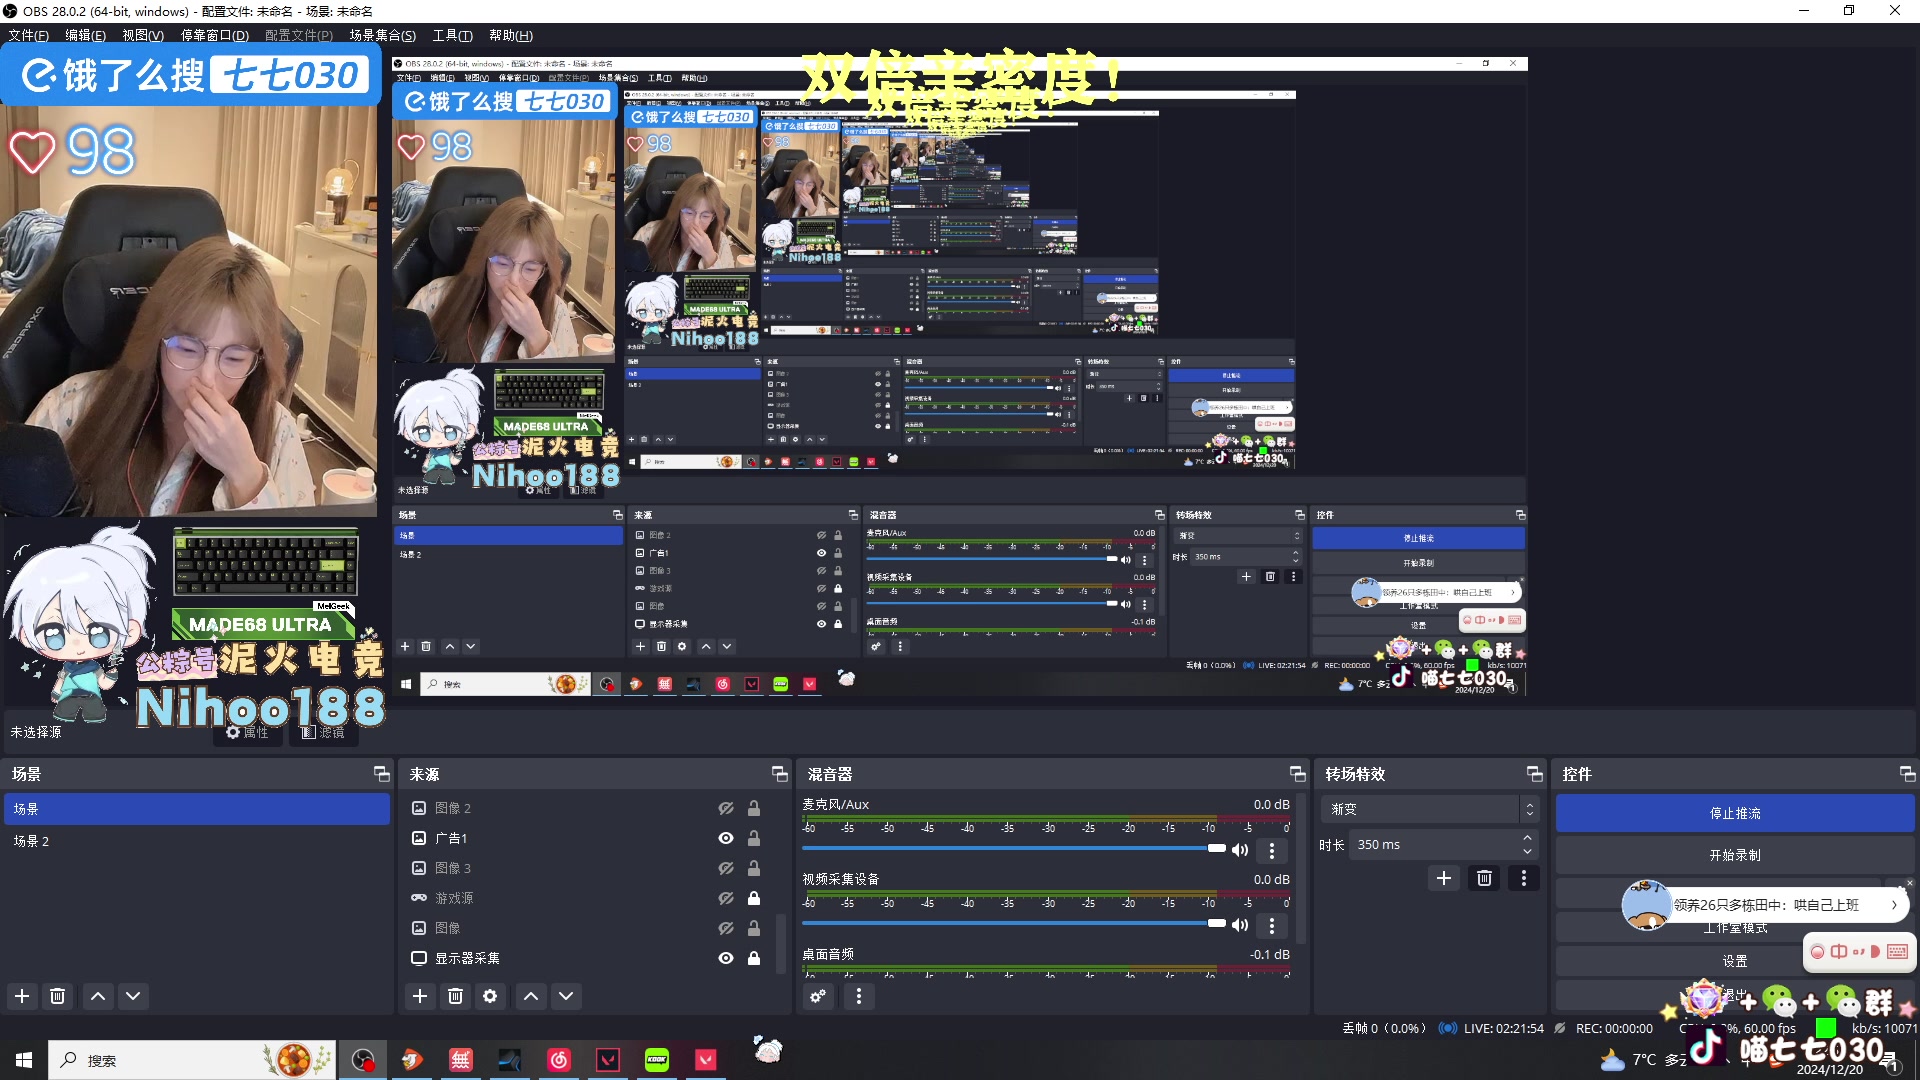Undock the 转场特效 panel
The height and width of the screenshot is (1080, 1920).
coord(1534,774)
